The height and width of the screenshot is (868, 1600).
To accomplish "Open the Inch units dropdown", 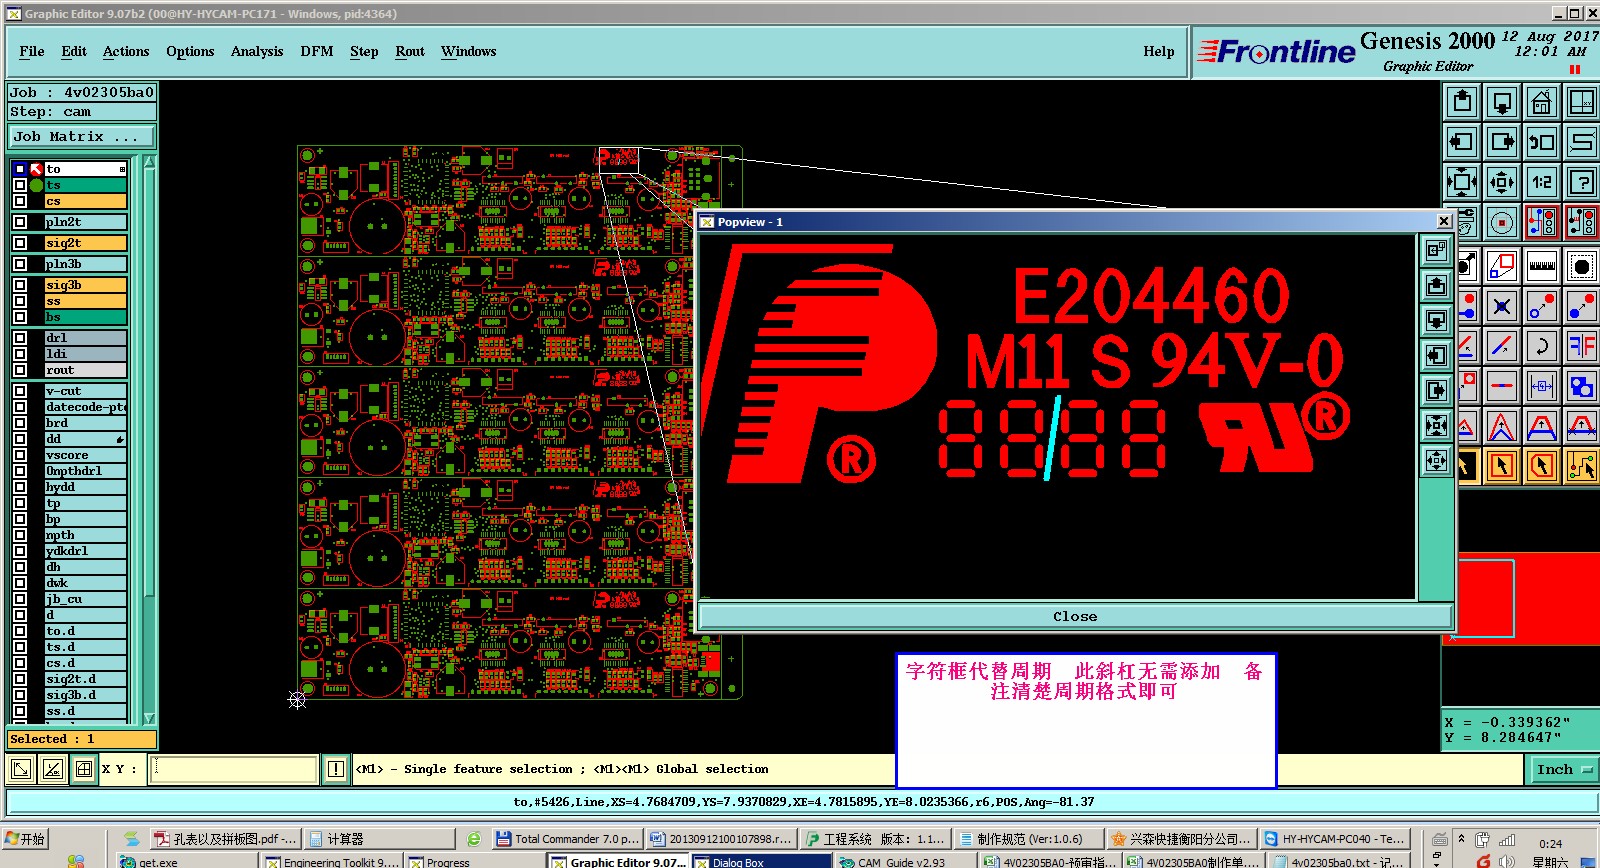I will (1563, 769).
